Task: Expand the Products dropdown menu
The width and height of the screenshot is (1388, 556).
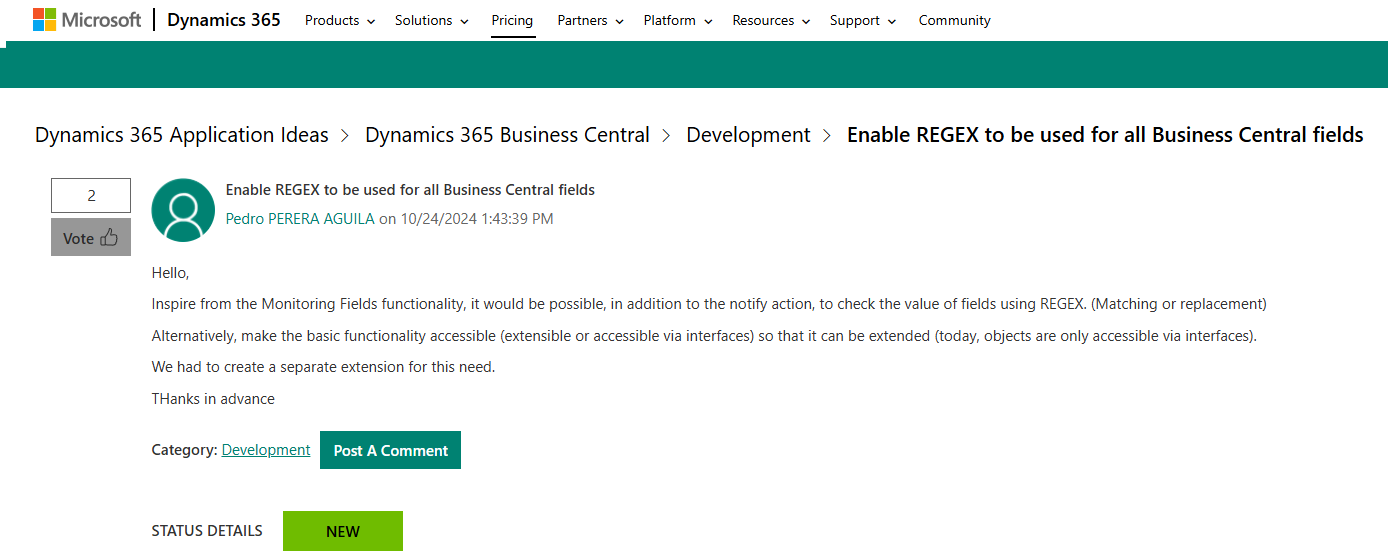Action: point(340,20)
